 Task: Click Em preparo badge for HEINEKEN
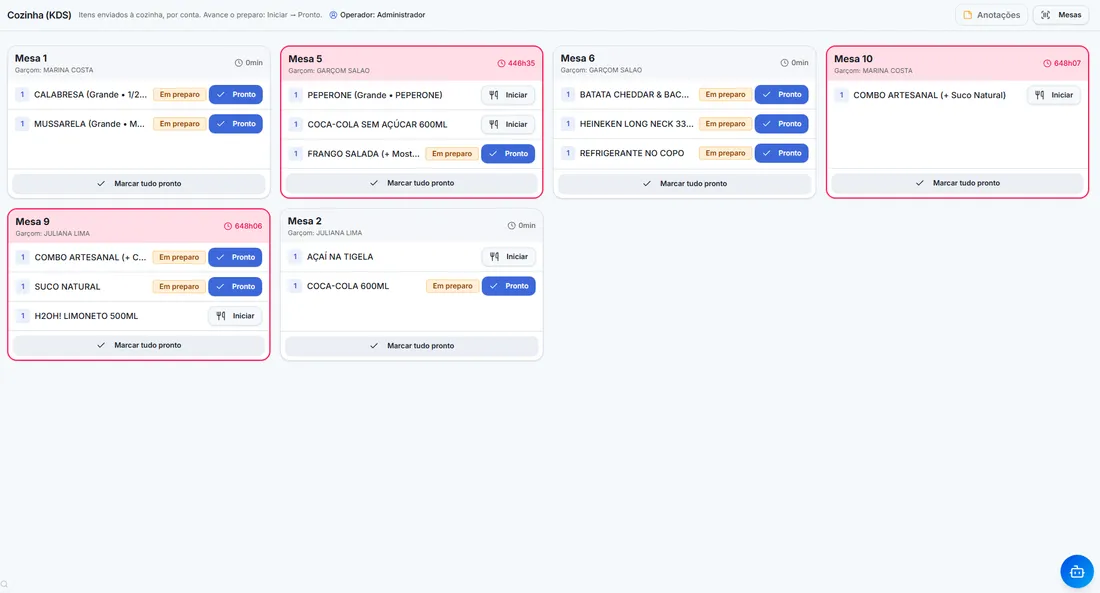coord(725,124)
